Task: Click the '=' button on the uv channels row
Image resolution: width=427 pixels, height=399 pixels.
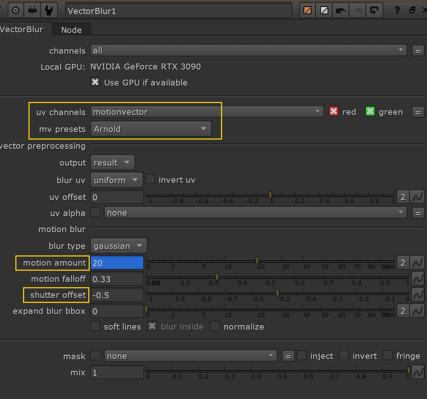Action: [x=418, y=112]
